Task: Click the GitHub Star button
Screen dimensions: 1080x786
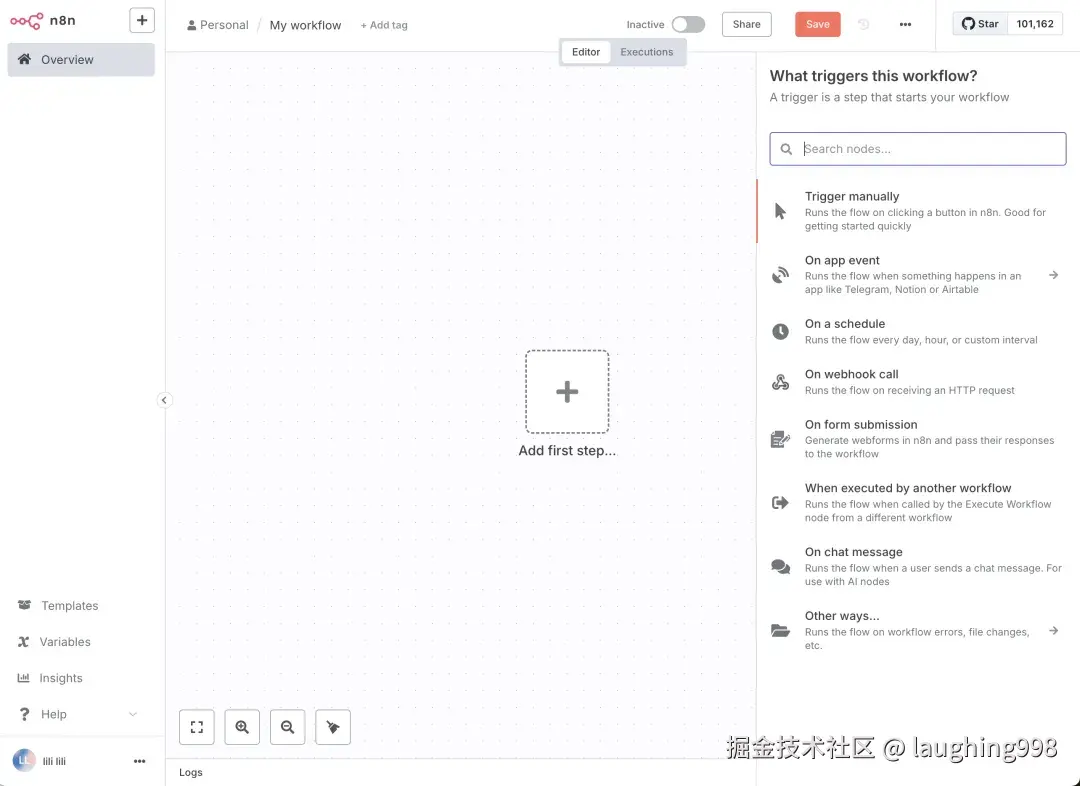Action: (x=978, y=23)
